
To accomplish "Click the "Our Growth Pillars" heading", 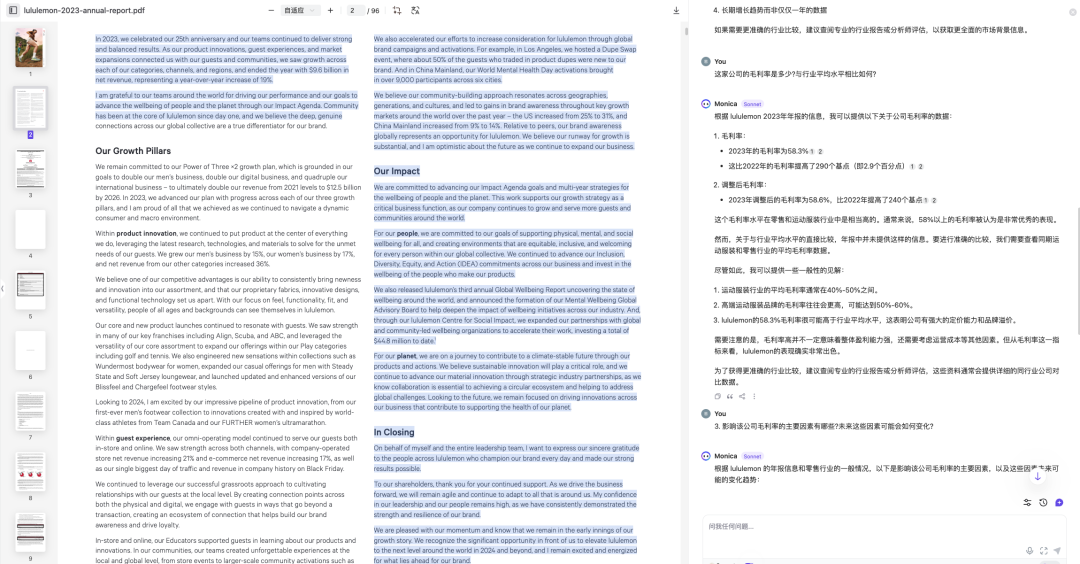I will [x=133, y=151].
